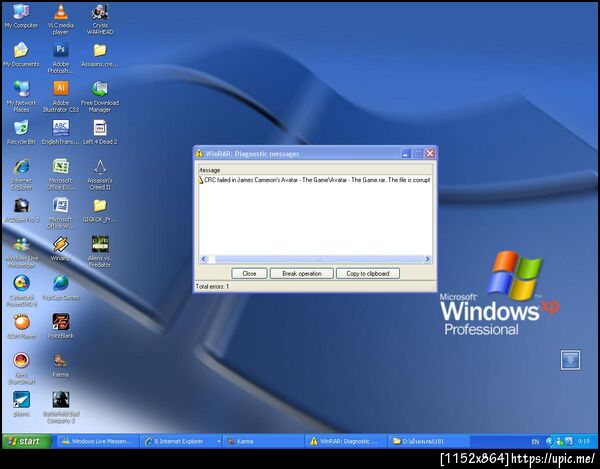Launch the GOM Player desktop shortcut

coord(21,327)
